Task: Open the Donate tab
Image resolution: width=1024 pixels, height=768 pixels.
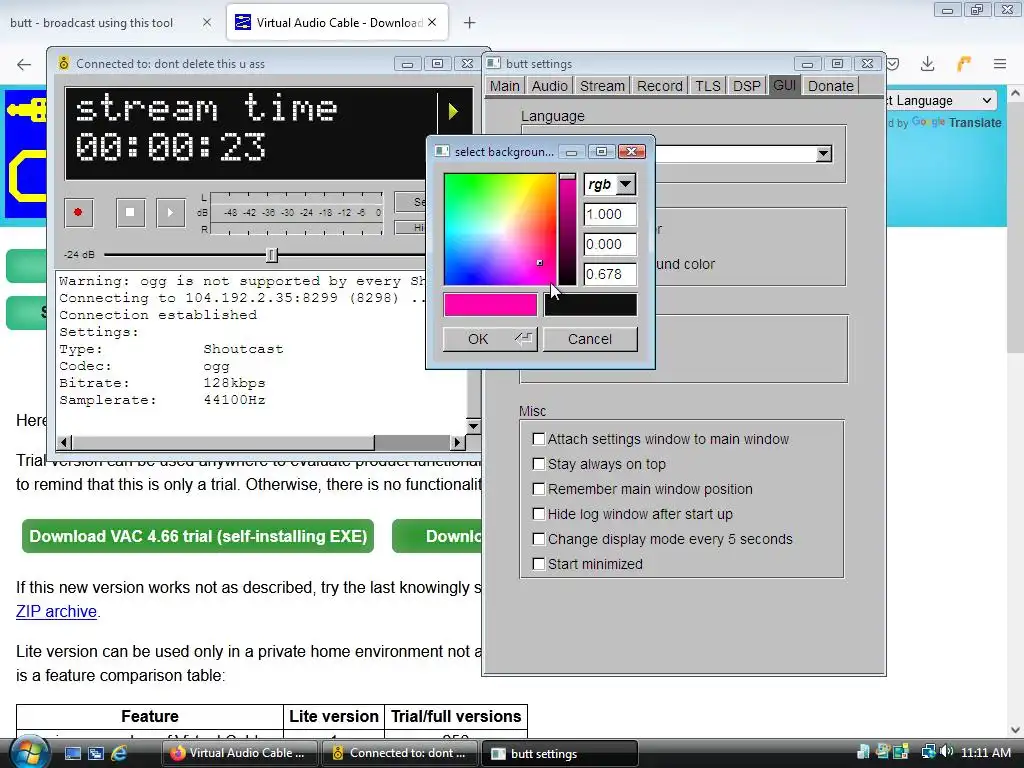Action: point(831,86)
